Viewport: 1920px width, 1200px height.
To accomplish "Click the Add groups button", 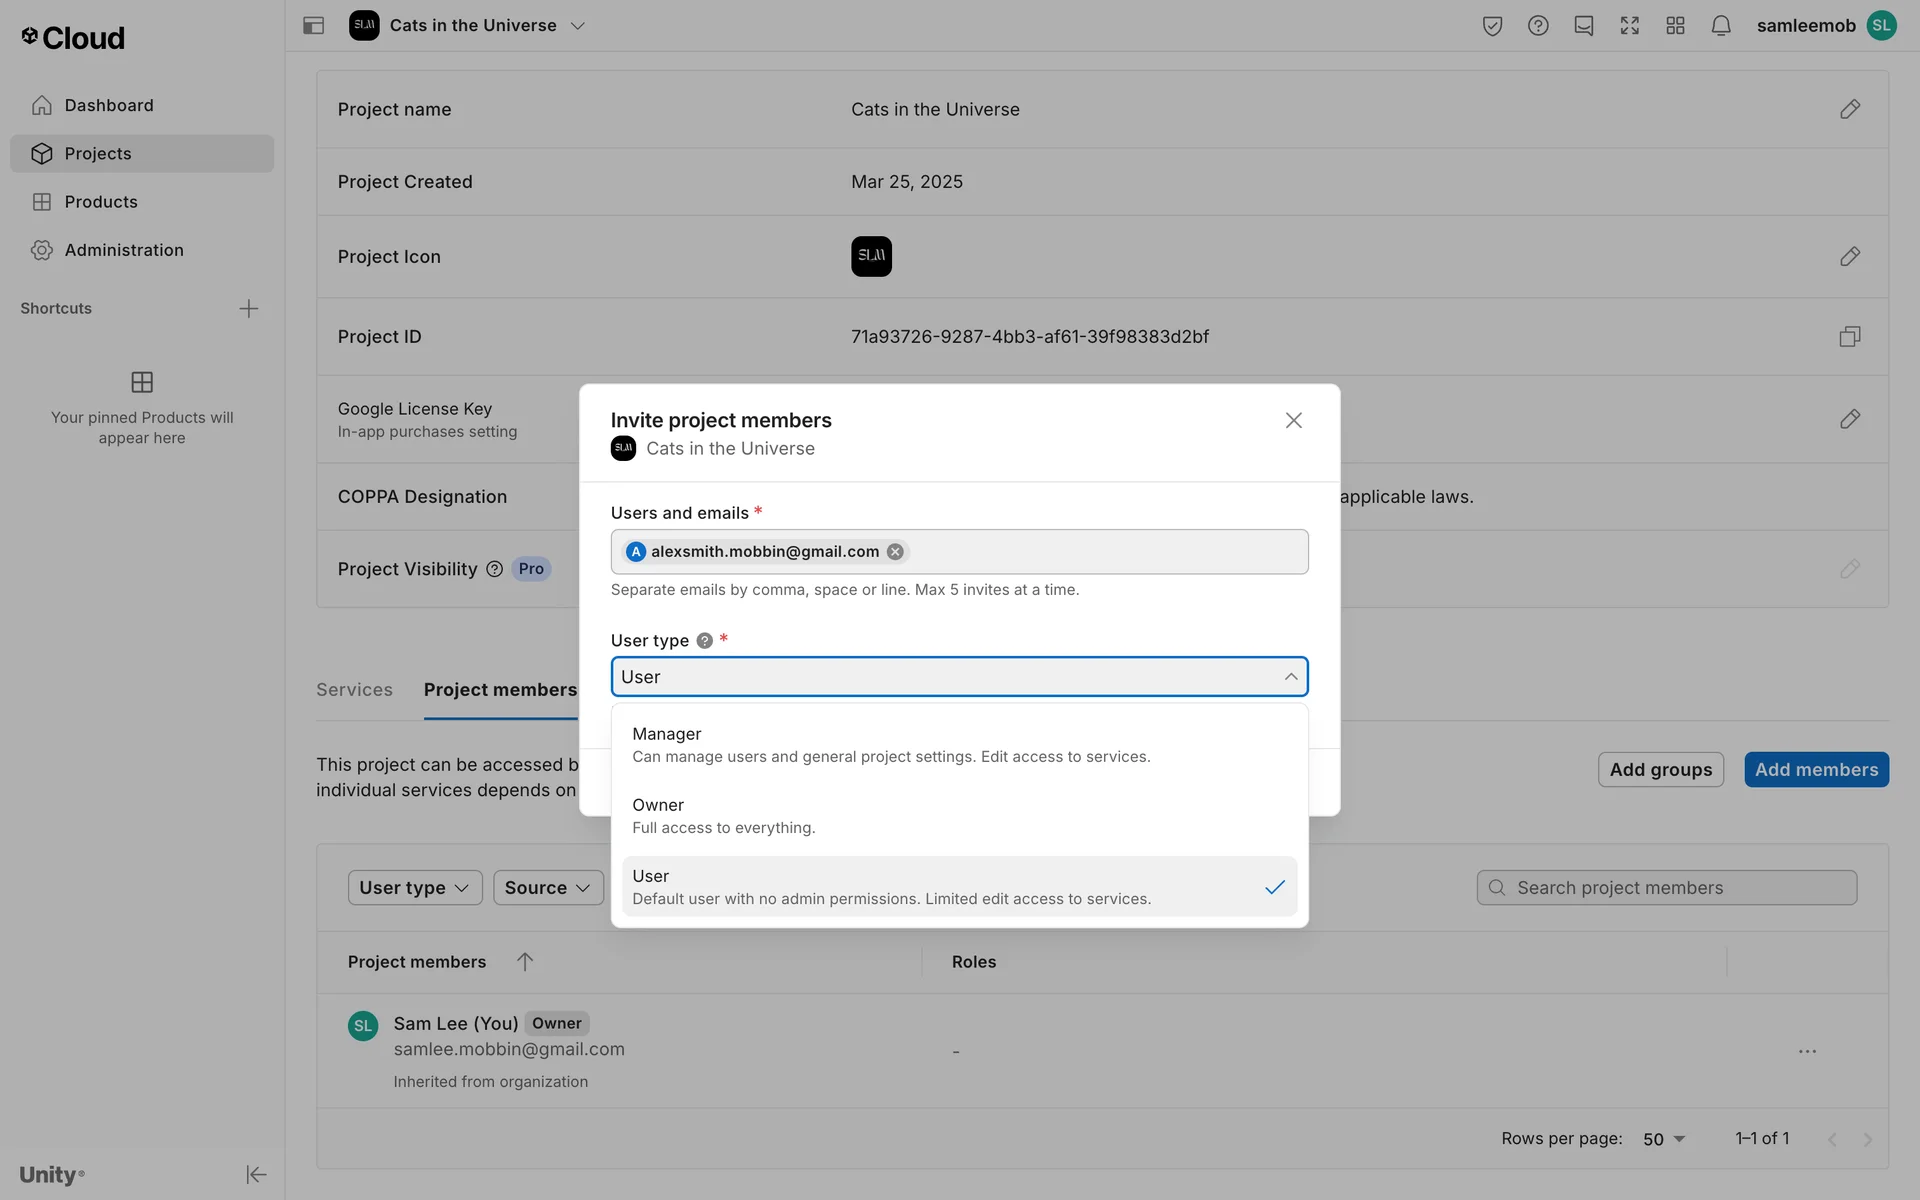I will [x=1660, y=770].
